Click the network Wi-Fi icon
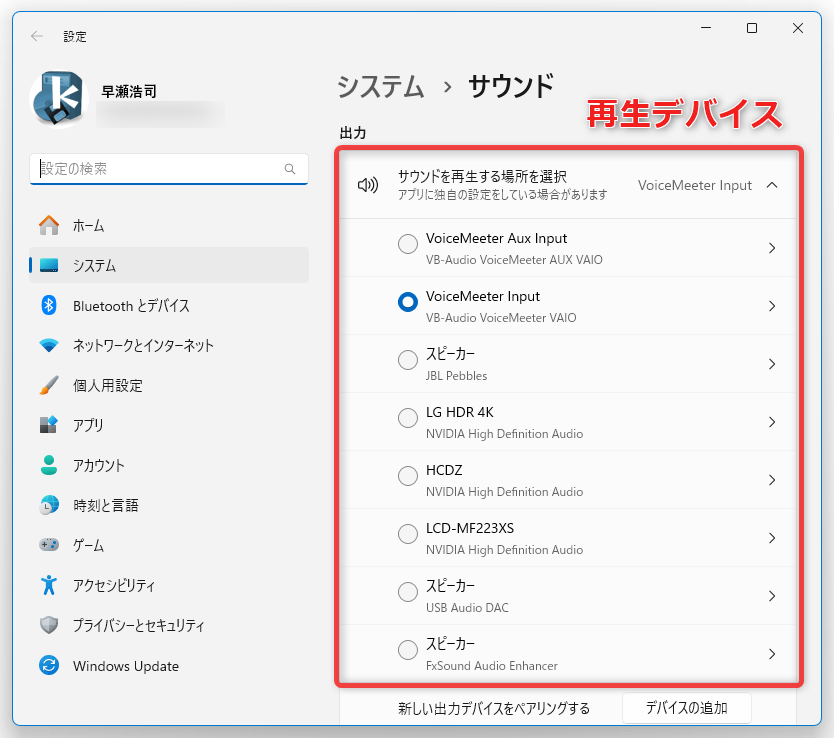 (49, 346)
